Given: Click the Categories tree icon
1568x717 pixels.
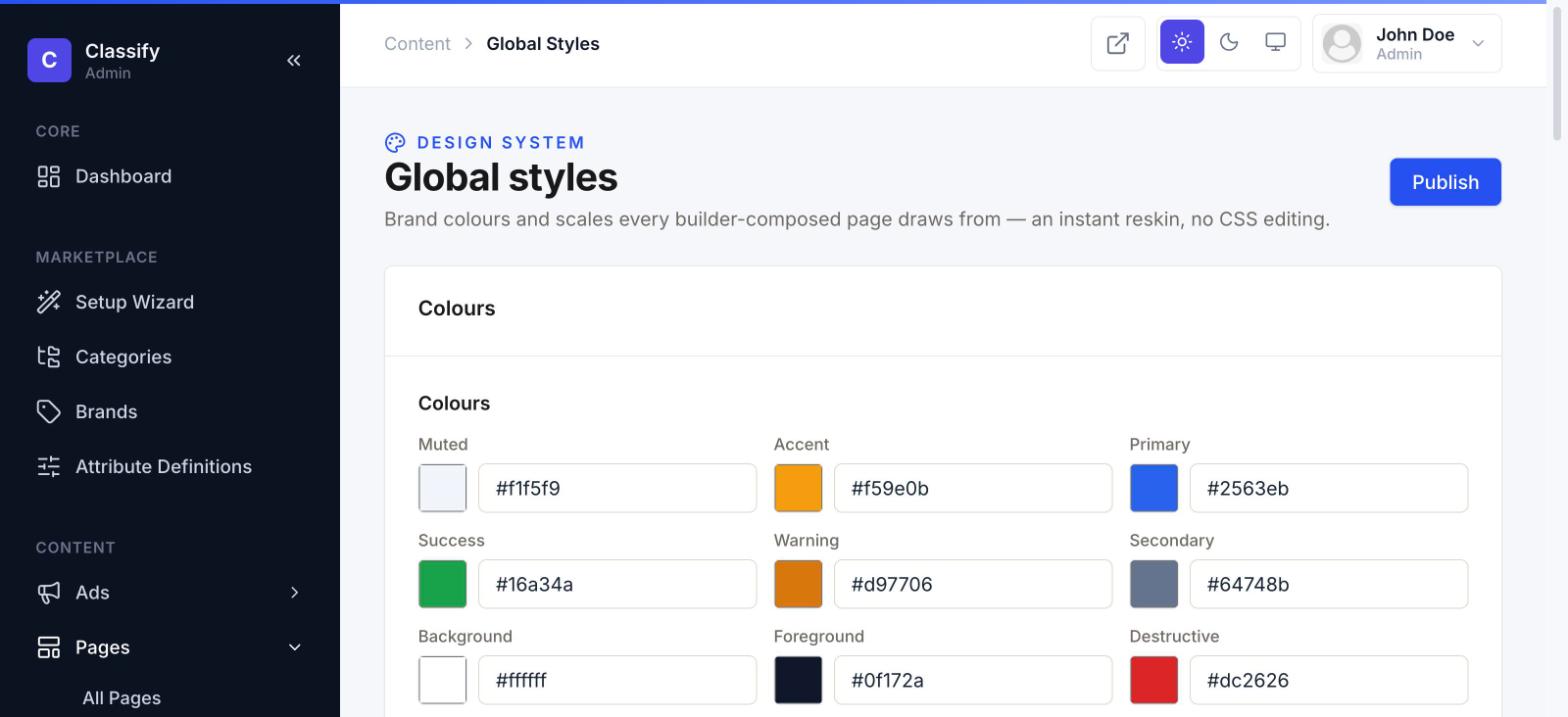Looking at the screenshot, I should click(49, 357).
